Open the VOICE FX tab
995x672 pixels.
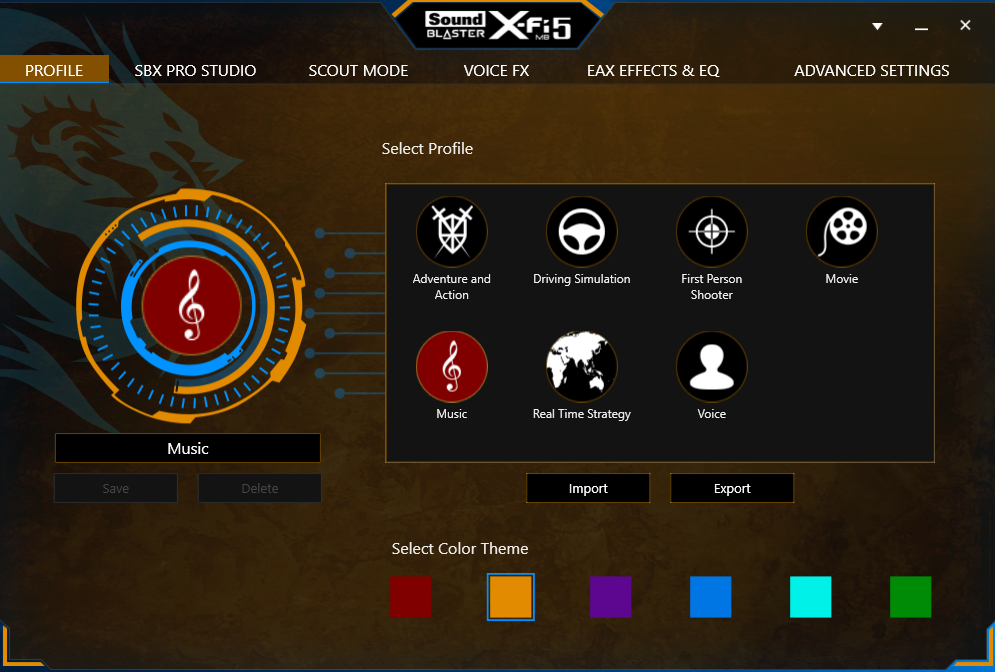pos(496,70)
